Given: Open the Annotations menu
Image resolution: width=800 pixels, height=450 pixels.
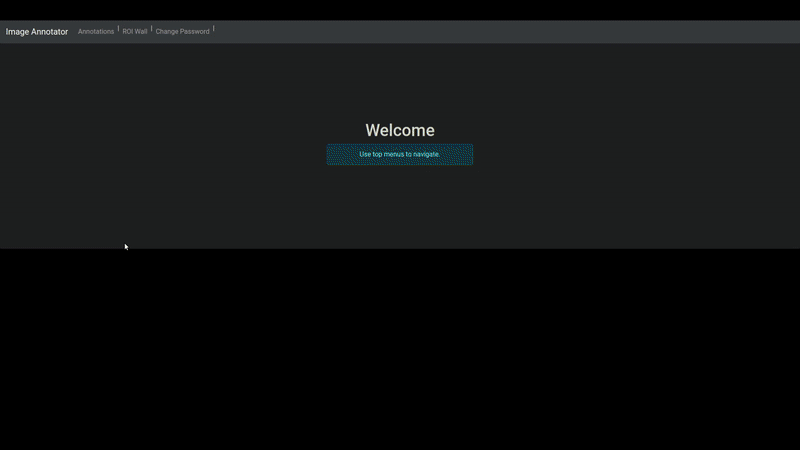Looking at the screenshot, I should pyautogui.click(x=96, y=32).
